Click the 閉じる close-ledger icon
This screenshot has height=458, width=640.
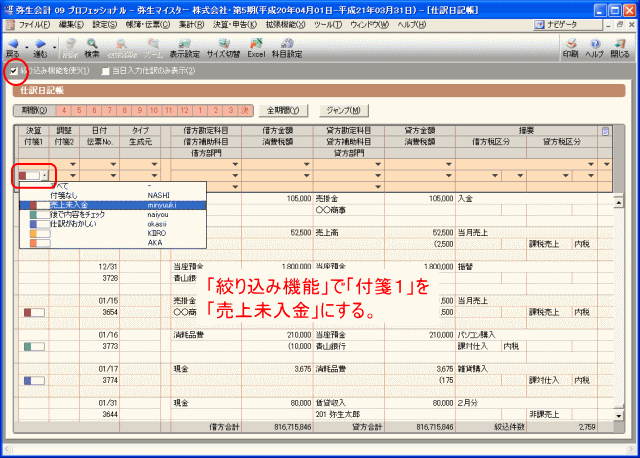click(x=620, y=44)
